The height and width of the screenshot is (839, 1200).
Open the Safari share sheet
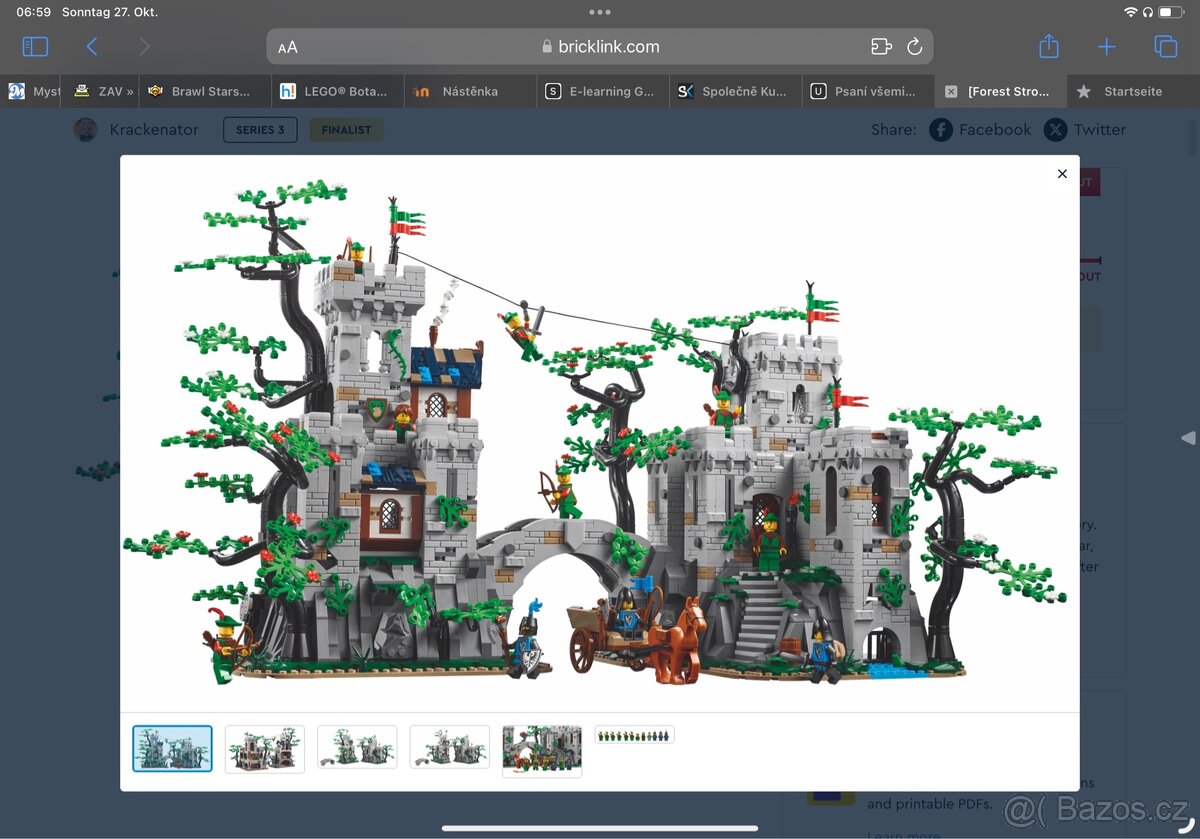(1048, 46)
